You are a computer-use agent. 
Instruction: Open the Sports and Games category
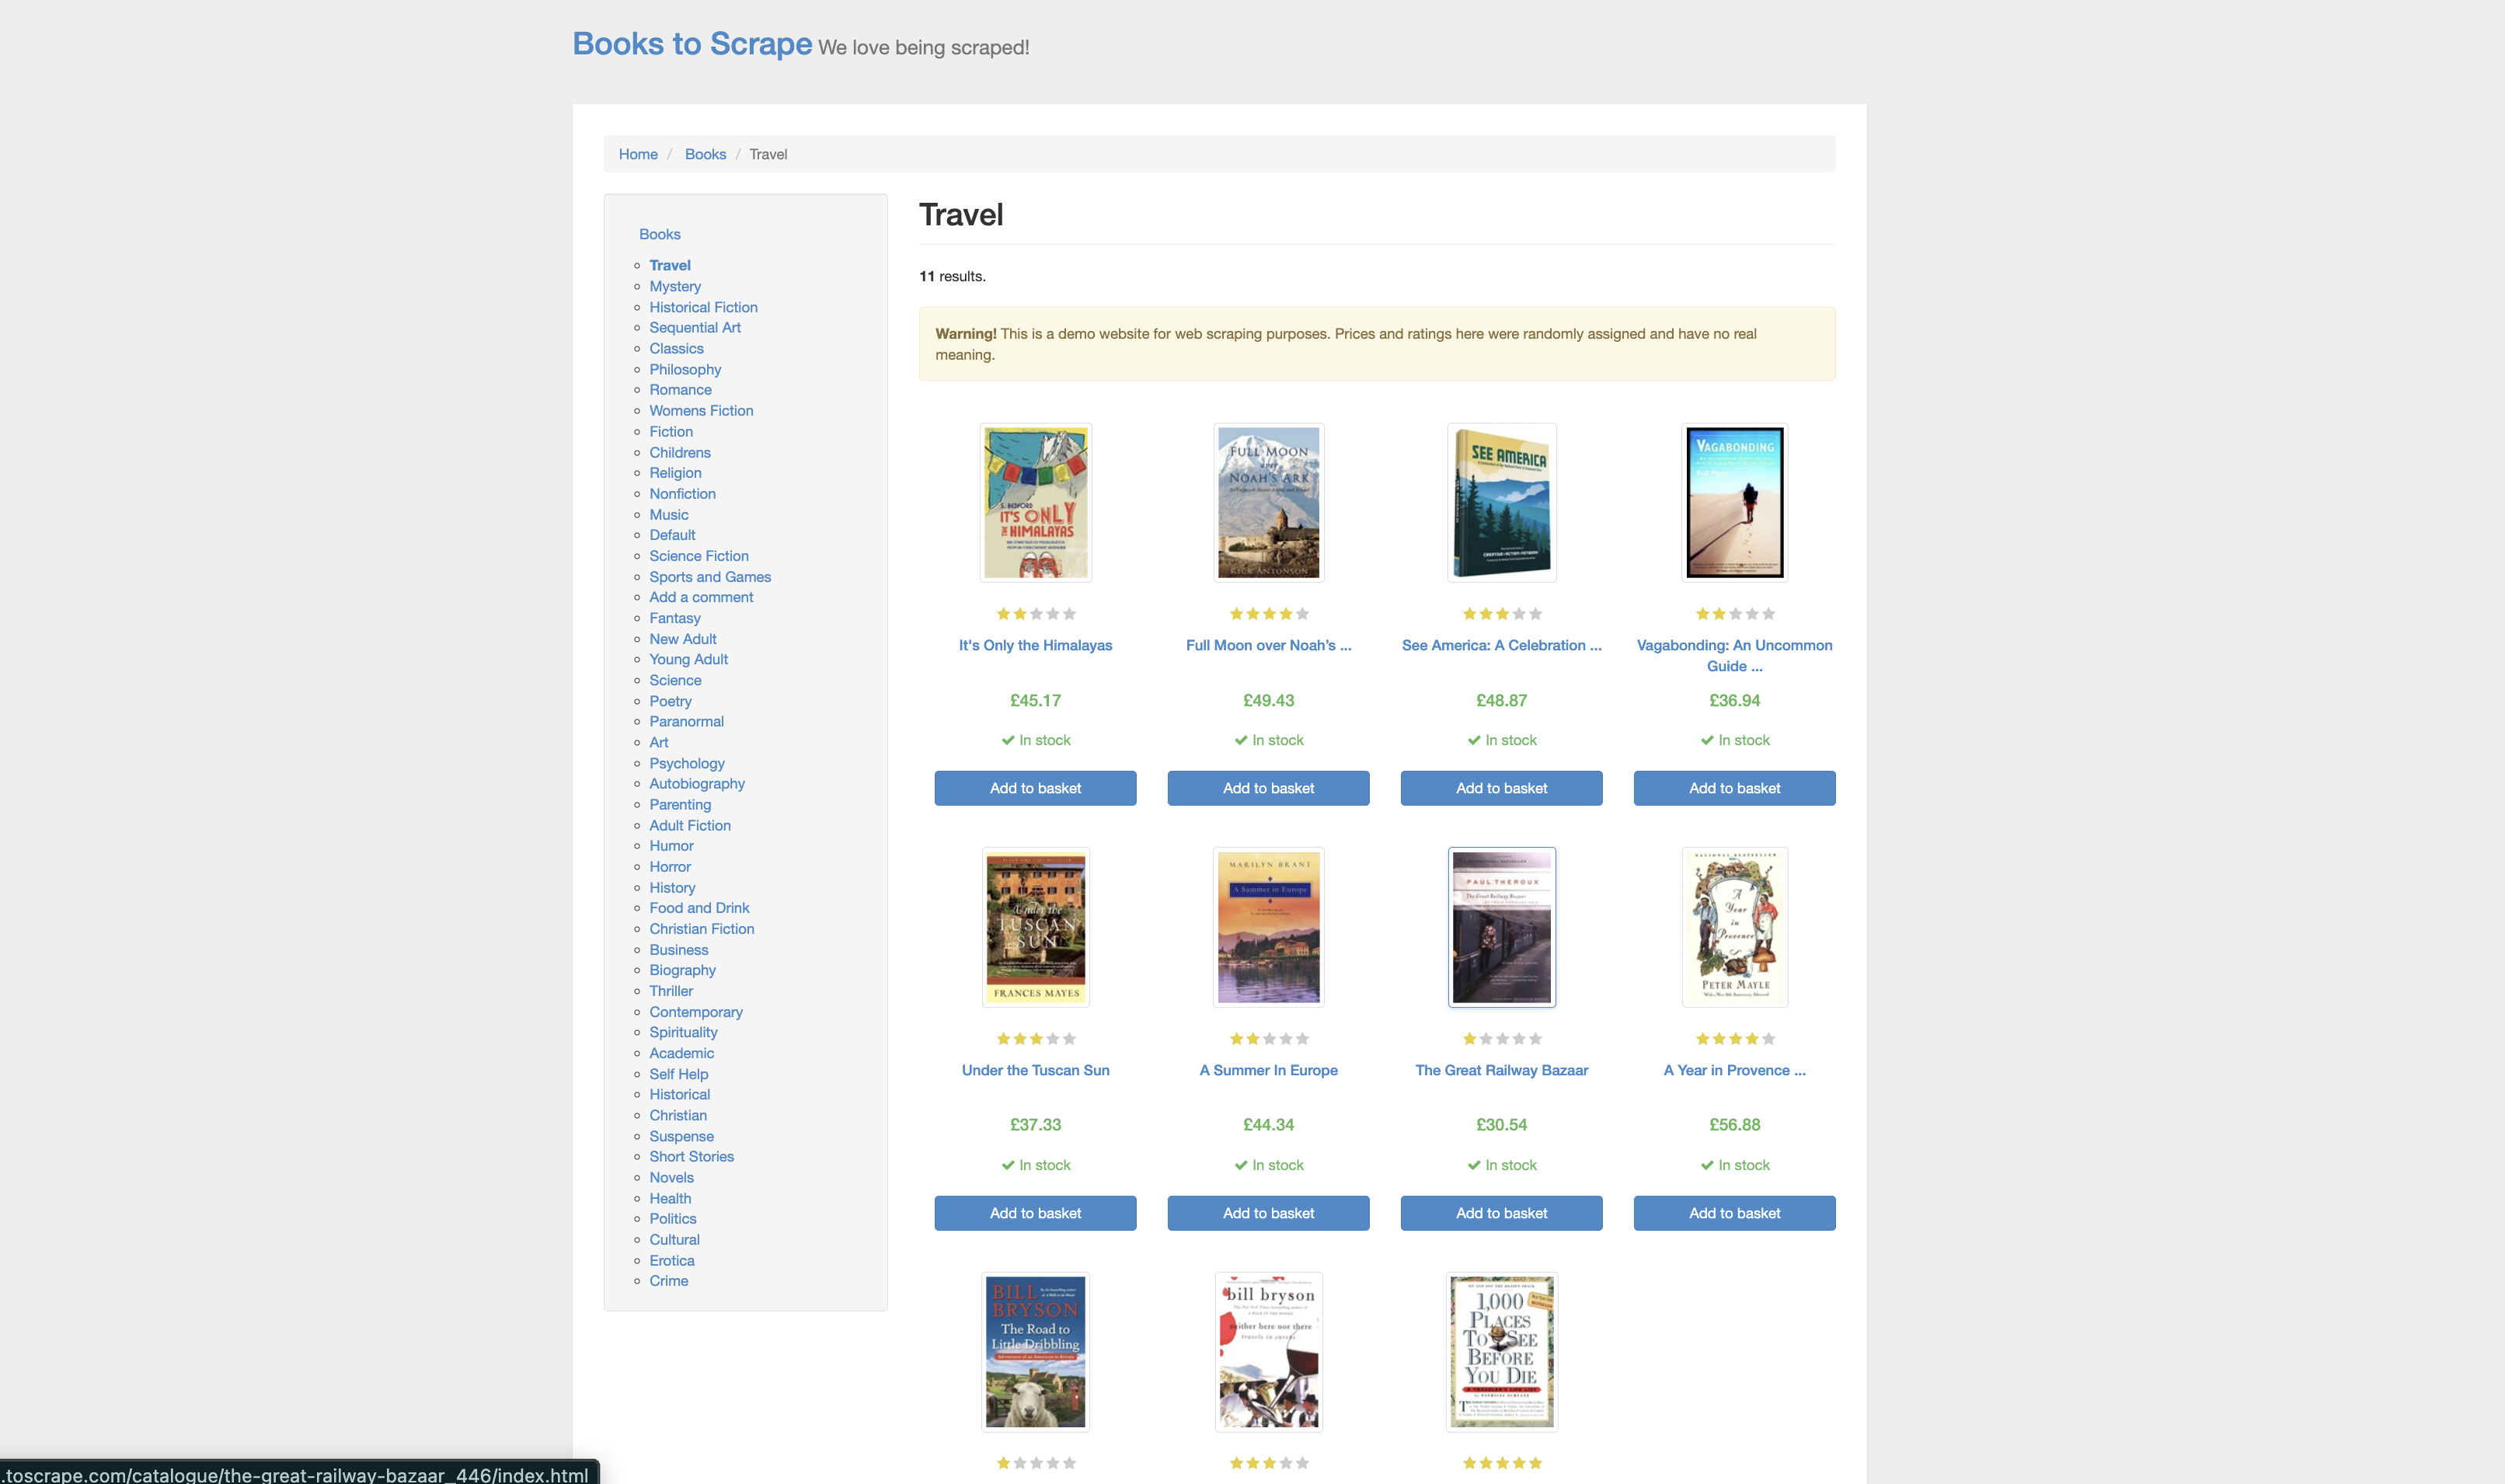tap(710, 577)
